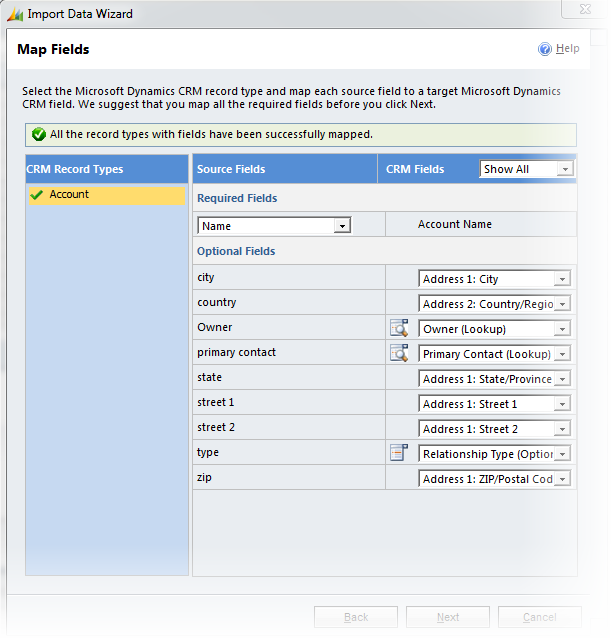Click the Help question mark icon

545,49
